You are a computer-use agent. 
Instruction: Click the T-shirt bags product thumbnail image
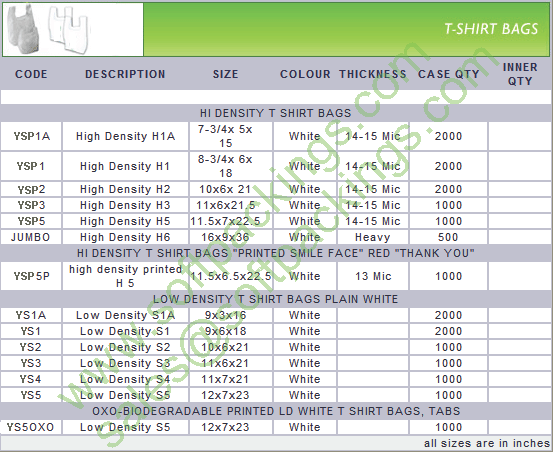pyautogui.click(x=73, y=29)
